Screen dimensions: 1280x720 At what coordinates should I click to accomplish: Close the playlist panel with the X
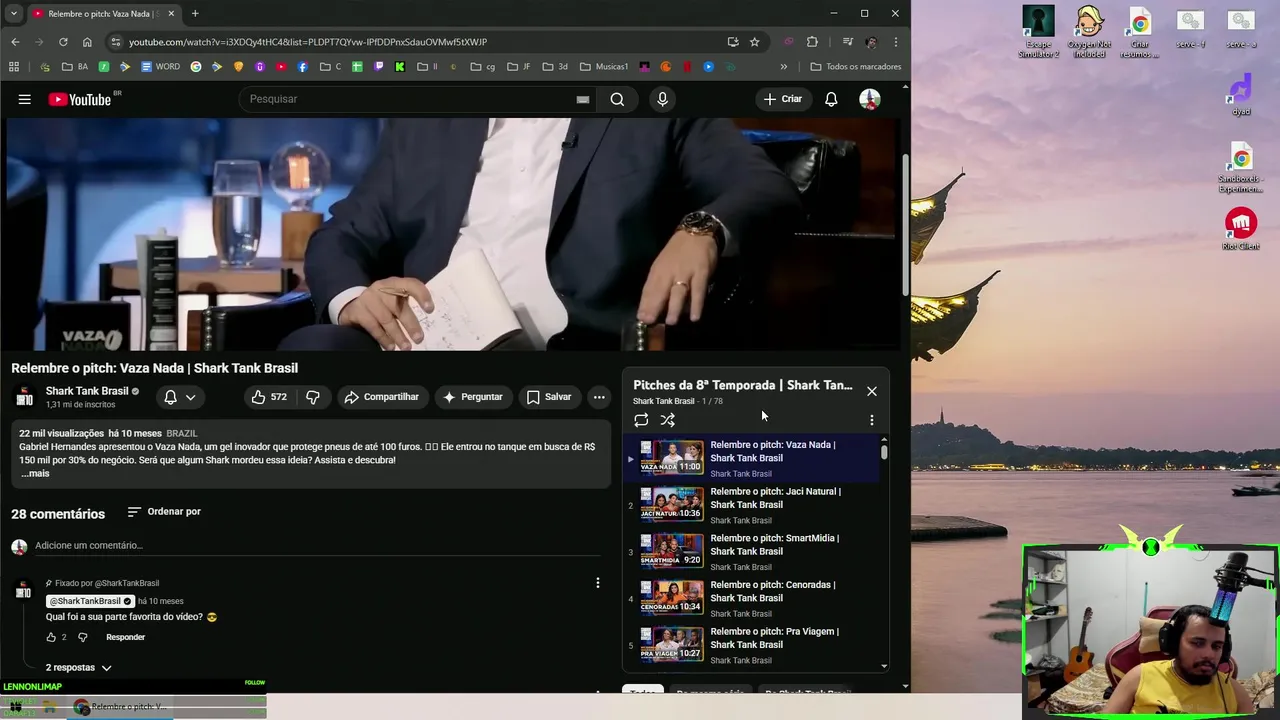coord(872,391)
